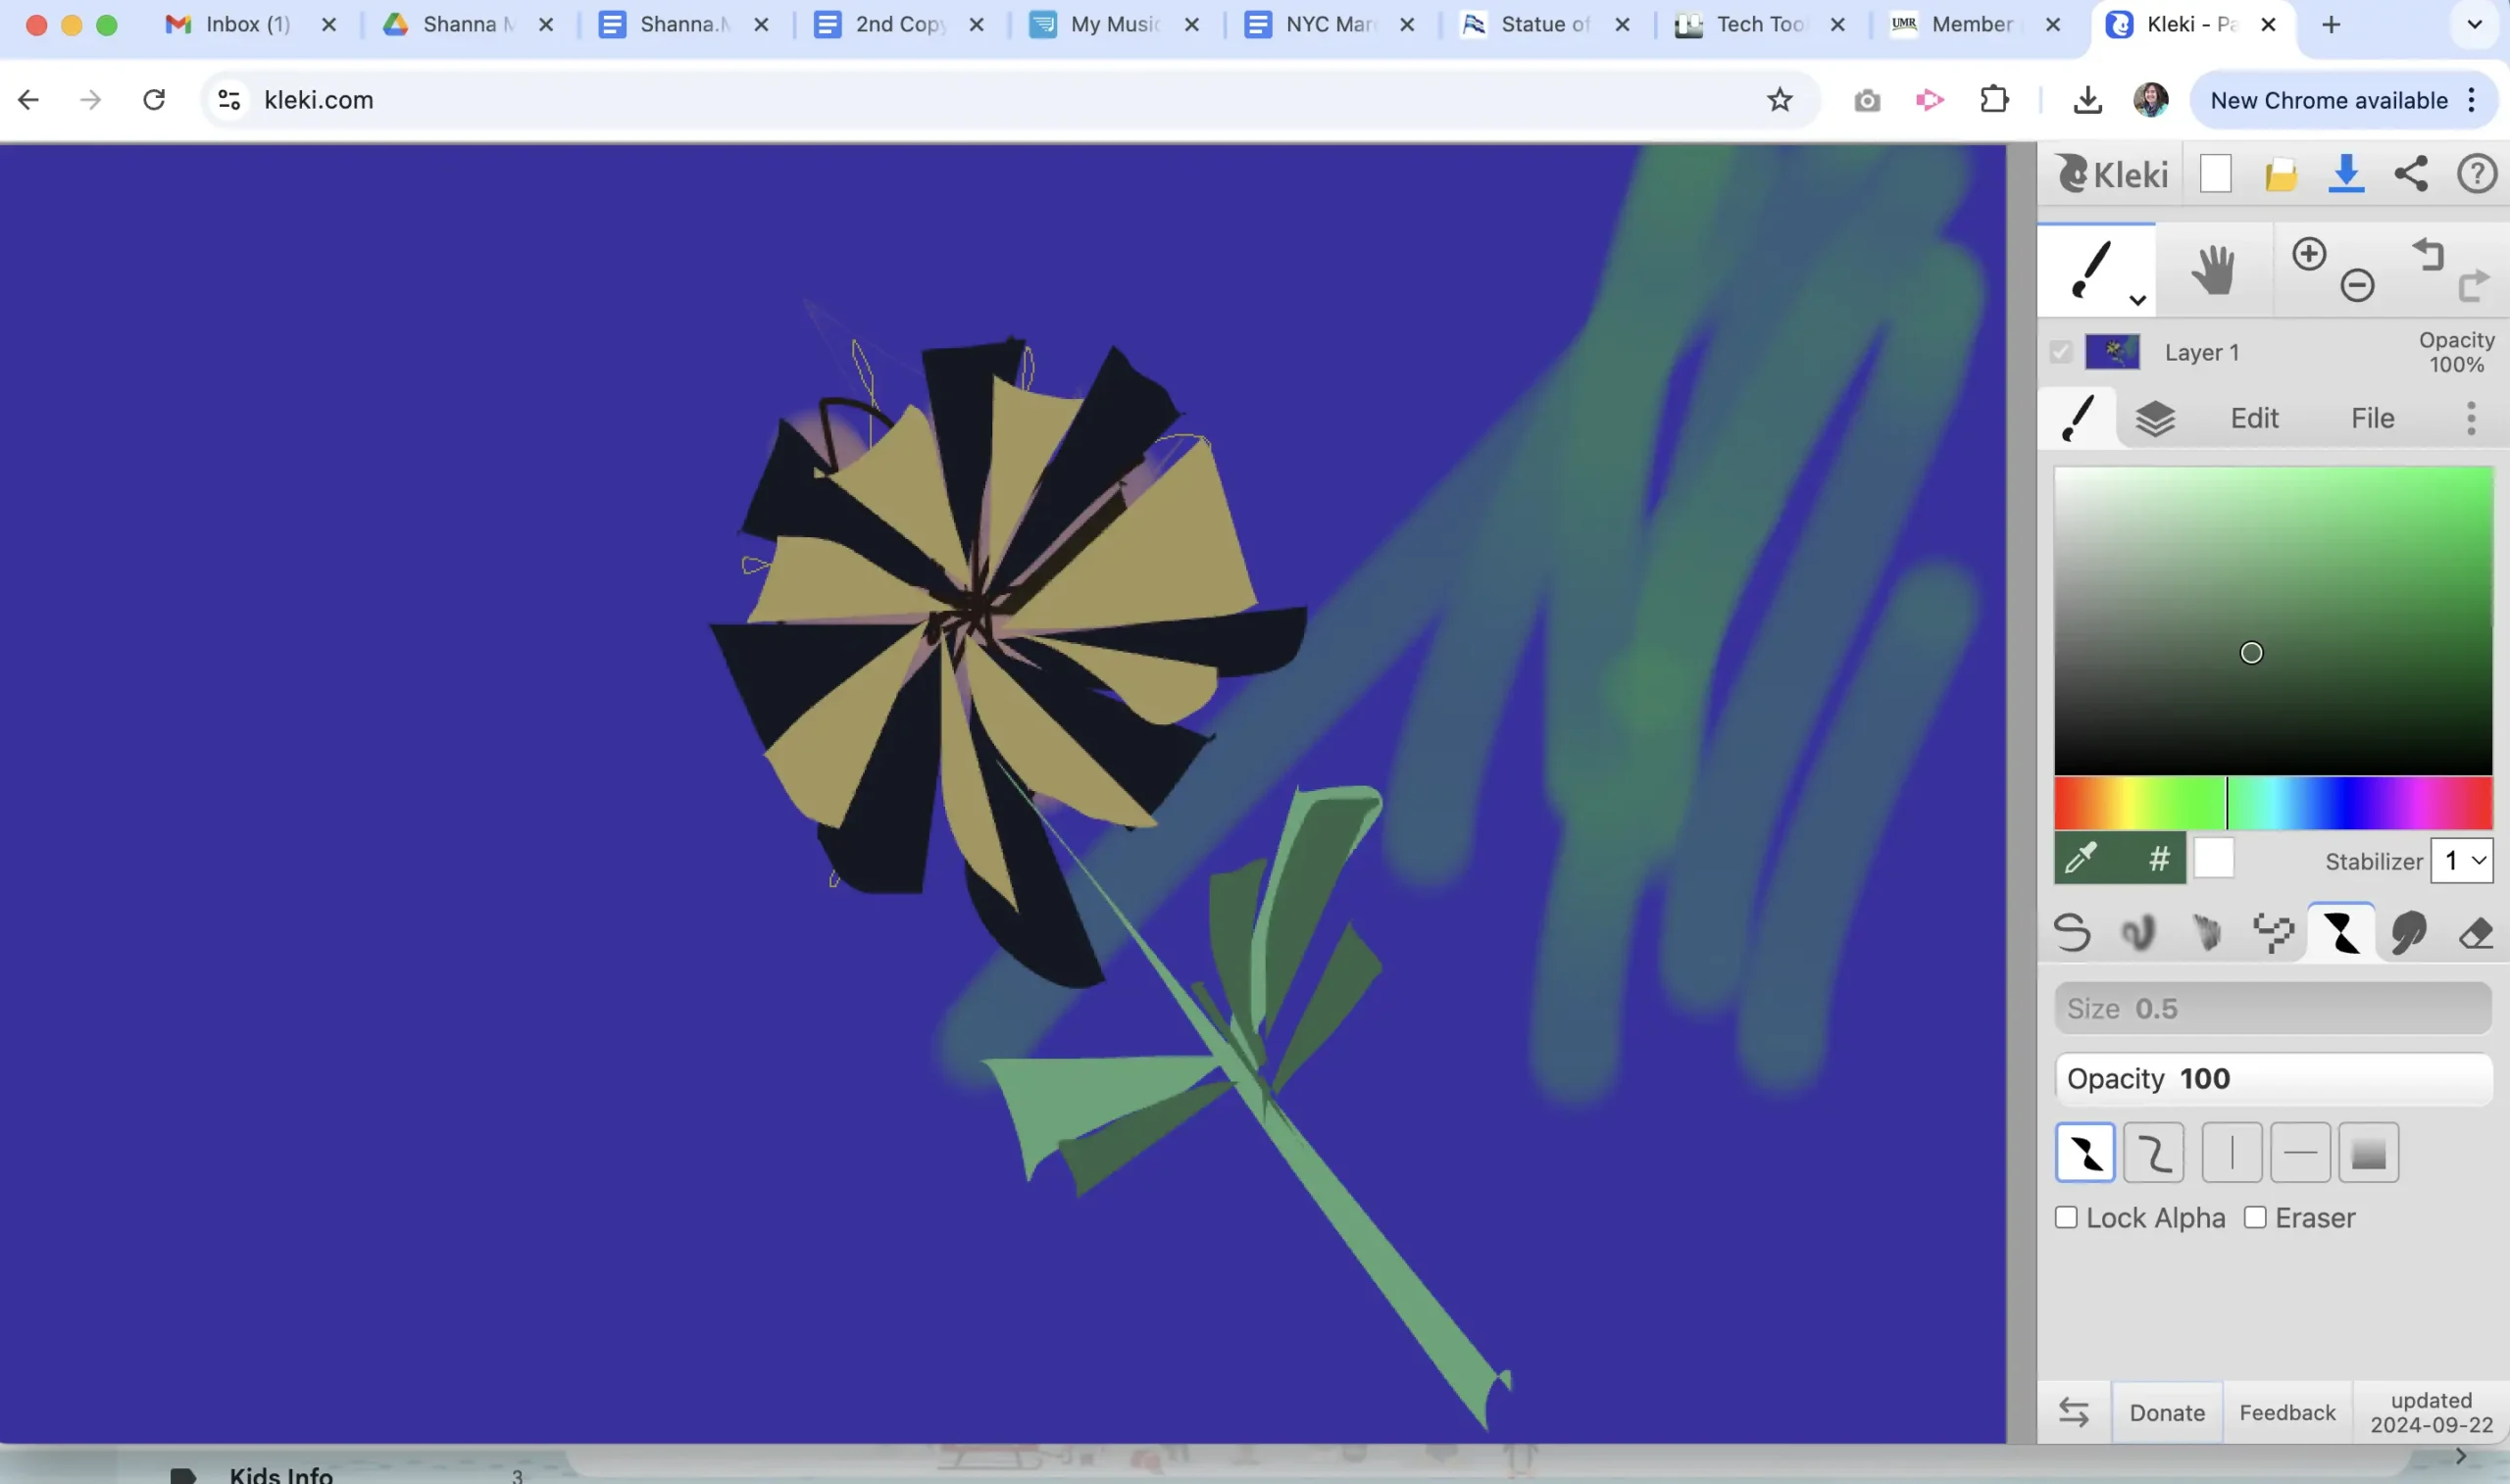Select chemy stroke mode
2510x1484 pixels.
coord(2153,1153)
